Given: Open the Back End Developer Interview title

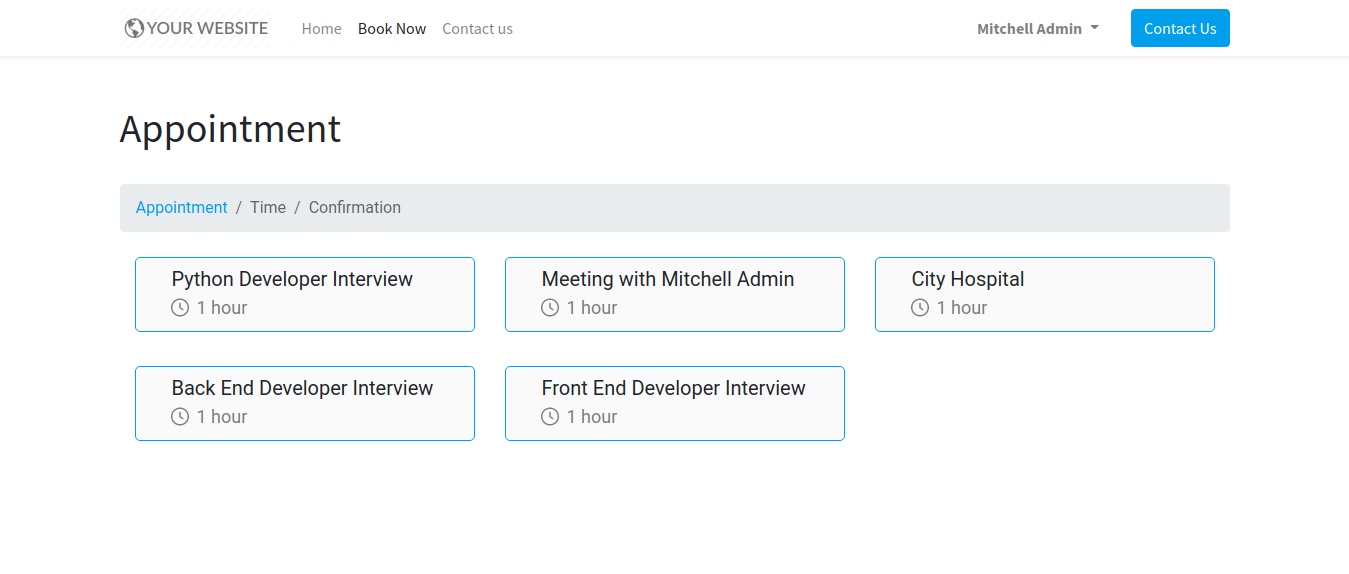Looking at the screenshot, I should [x=302, y=389].
